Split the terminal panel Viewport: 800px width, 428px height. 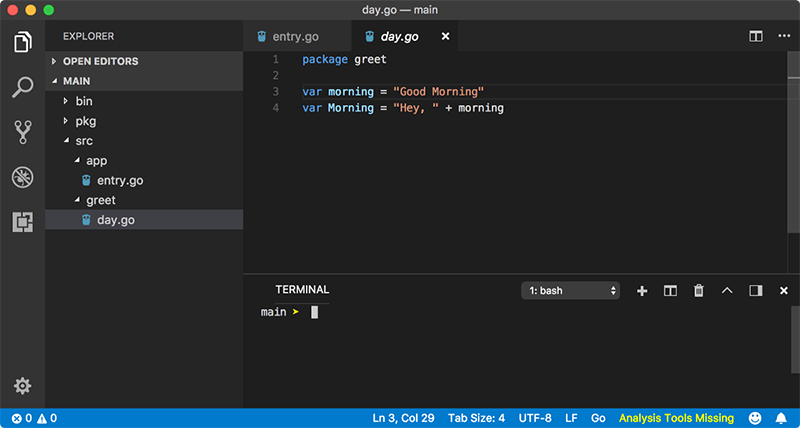pyautogui.click(x=671, y=291)
